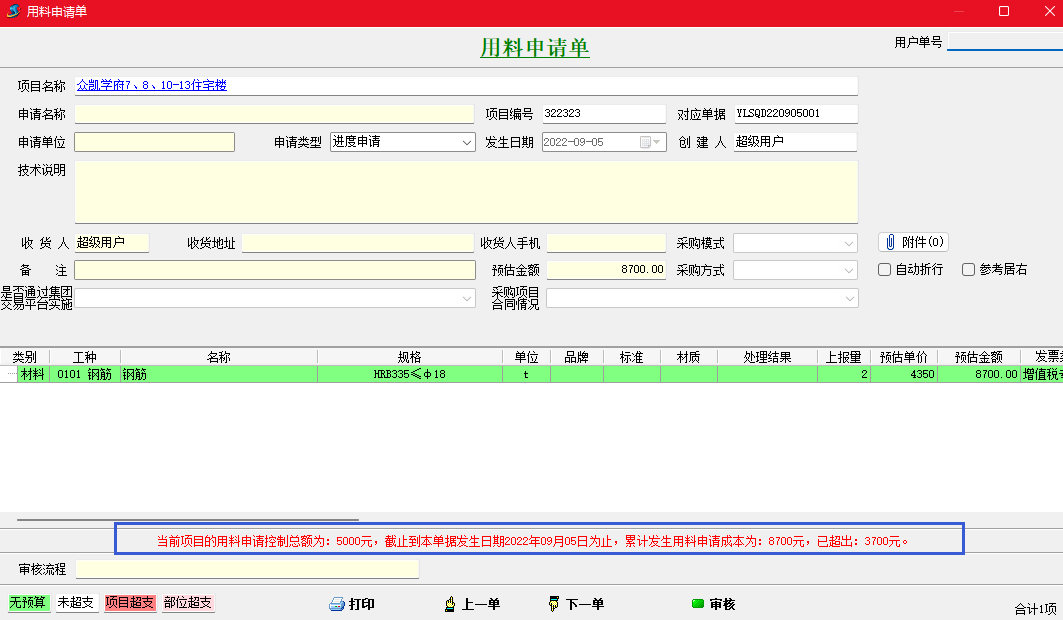Go to next record with 下一单
This screenshot has width=1063, height=620.
coord(554,604)
